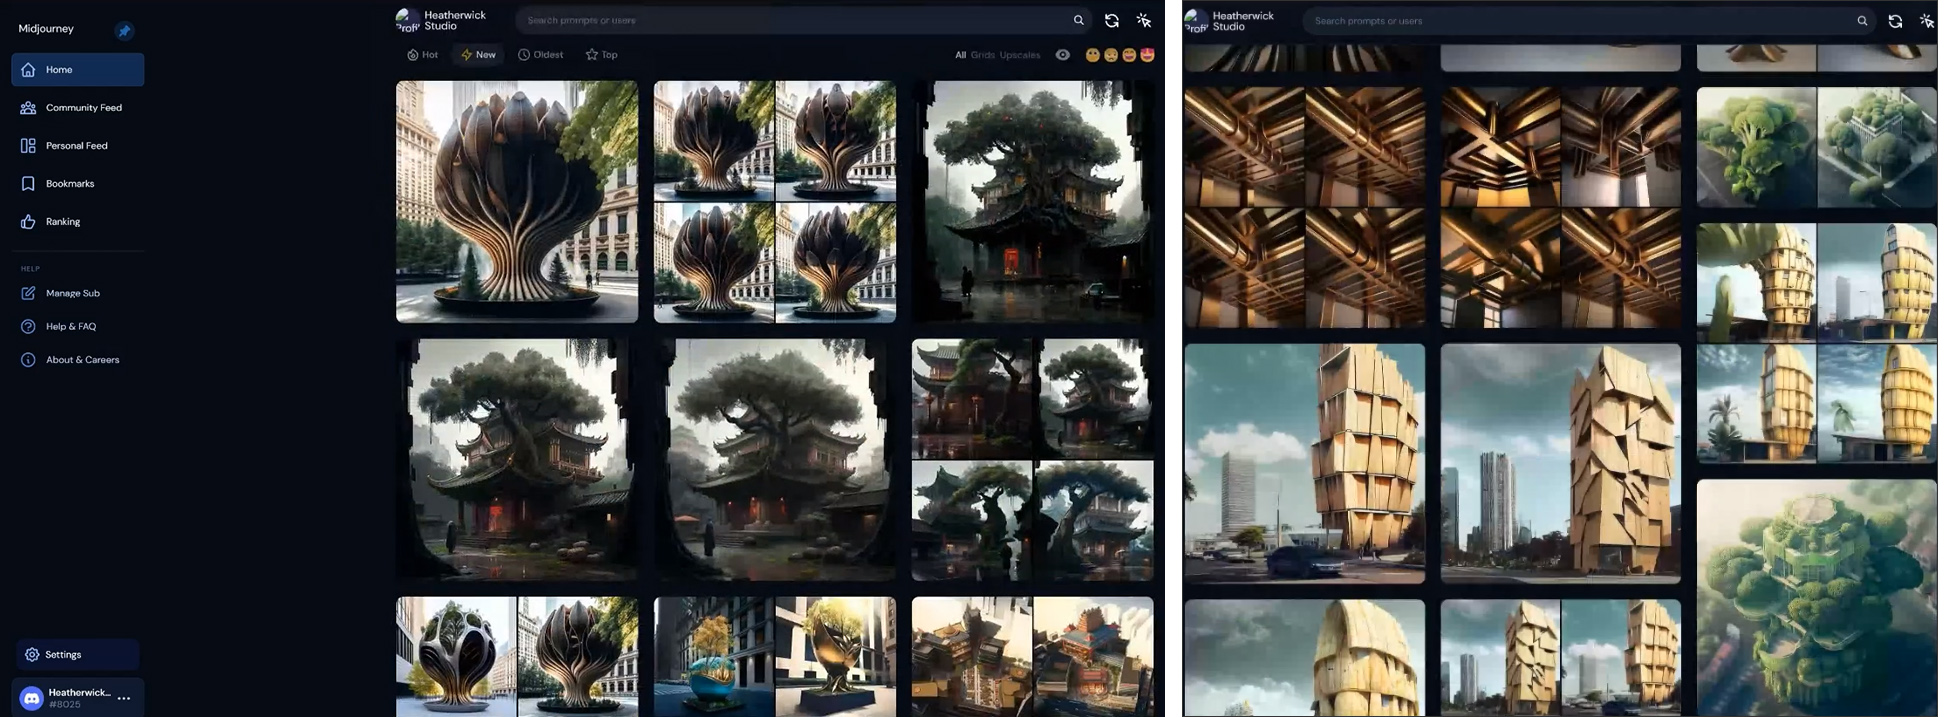Click the Heatherwick... #8025 account name
1946x717 pixels.
coord(79,698)
